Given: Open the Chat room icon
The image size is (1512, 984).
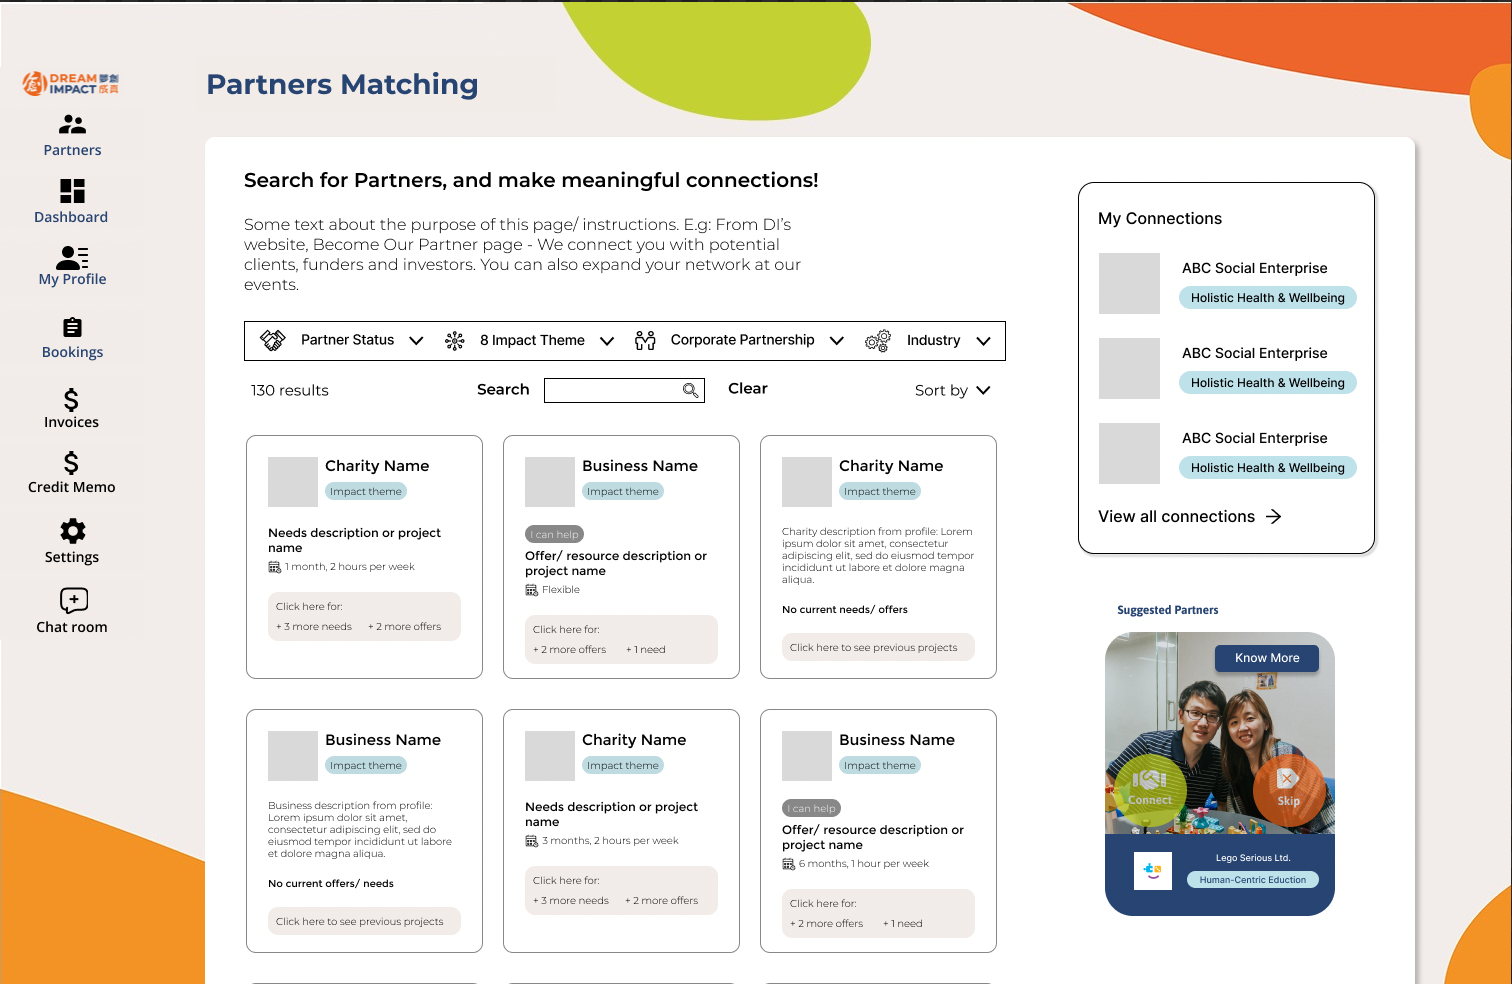Looking at the screenshot, I should click(x=73, y=600).
